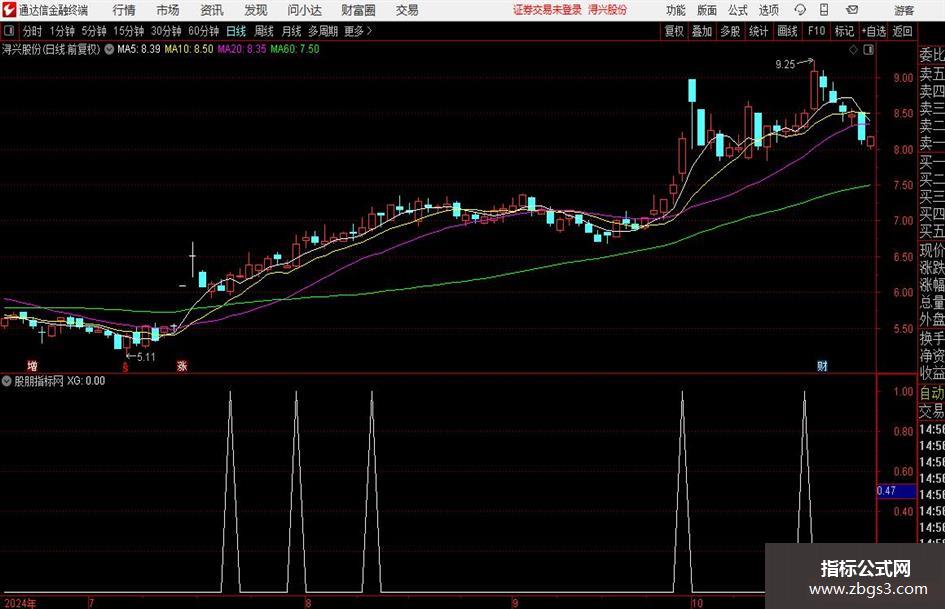Click the 返回 back button

[x=902, y=31]
